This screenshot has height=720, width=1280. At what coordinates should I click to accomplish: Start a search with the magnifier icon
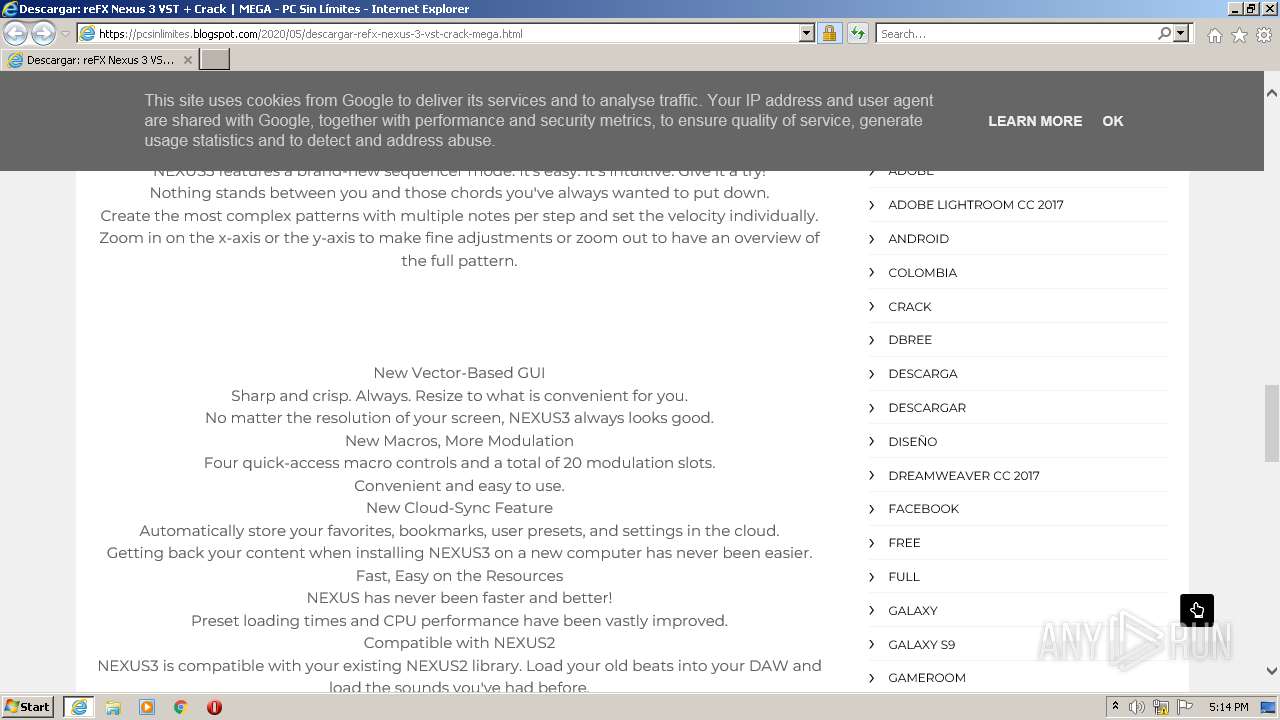tap(1164, 33)
